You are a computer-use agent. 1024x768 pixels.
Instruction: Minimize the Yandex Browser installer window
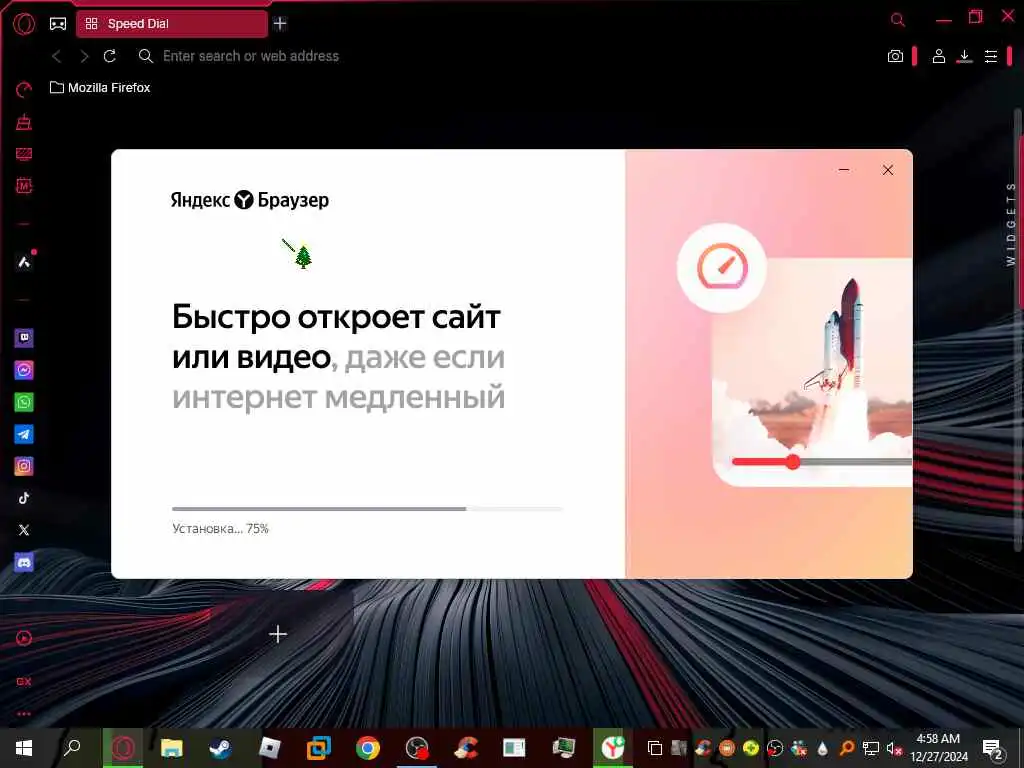(x=844, y=170)
